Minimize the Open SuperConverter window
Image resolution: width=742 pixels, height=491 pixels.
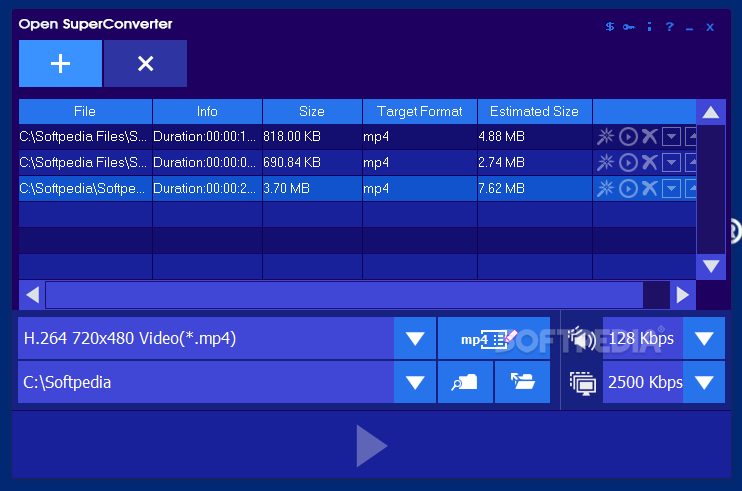(689, 28)
